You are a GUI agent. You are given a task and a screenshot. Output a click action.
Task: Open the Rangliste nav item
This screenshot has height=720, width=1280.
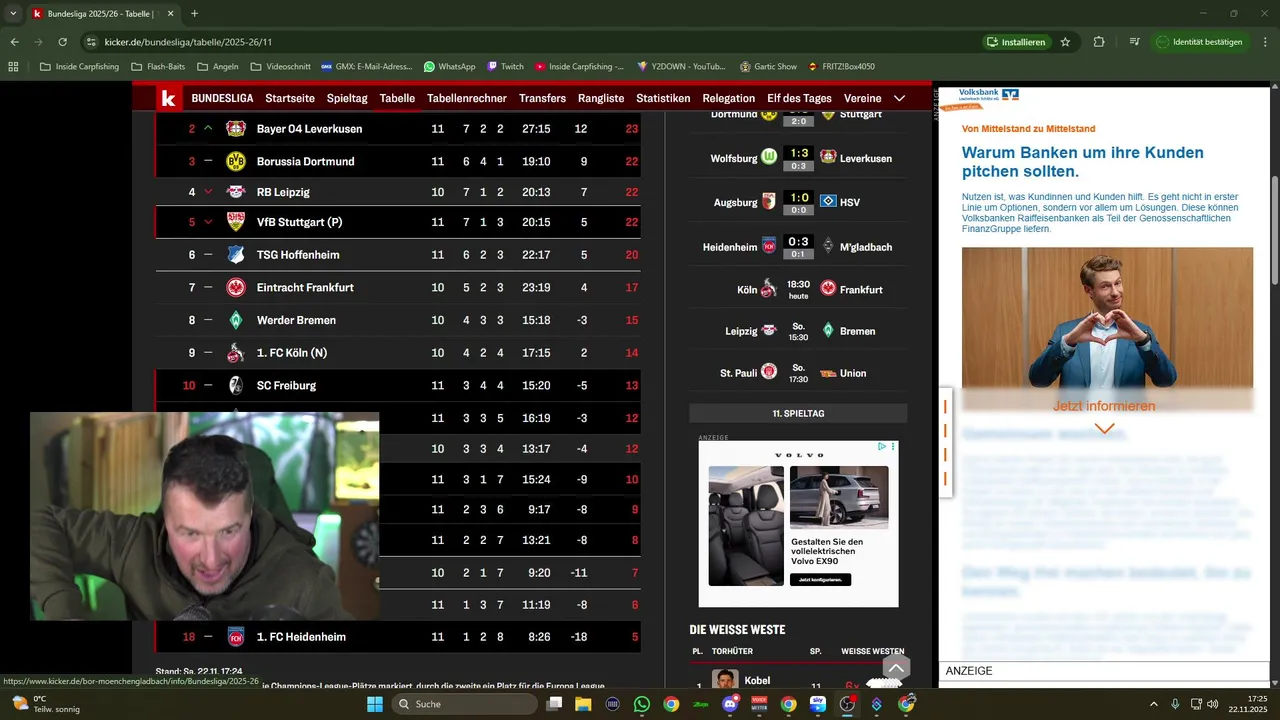coord(601,98)
